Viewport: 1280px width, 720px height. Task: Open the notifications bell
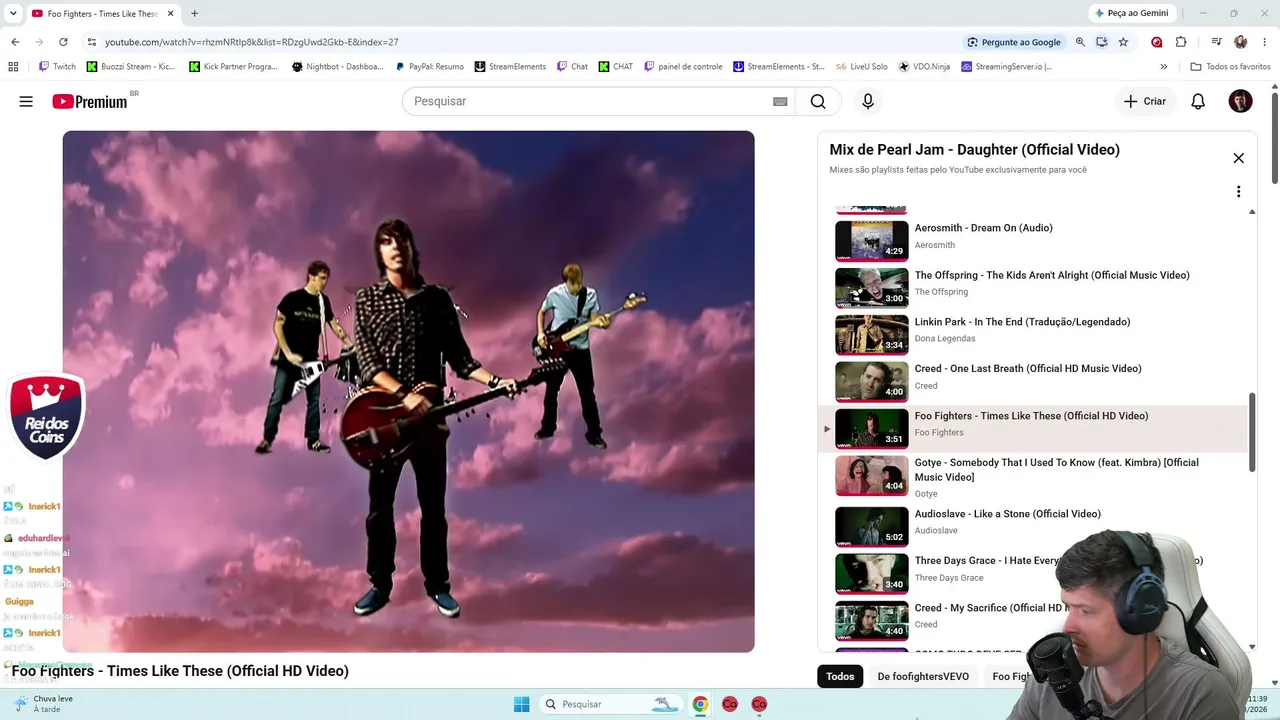tap(1198, 101)
